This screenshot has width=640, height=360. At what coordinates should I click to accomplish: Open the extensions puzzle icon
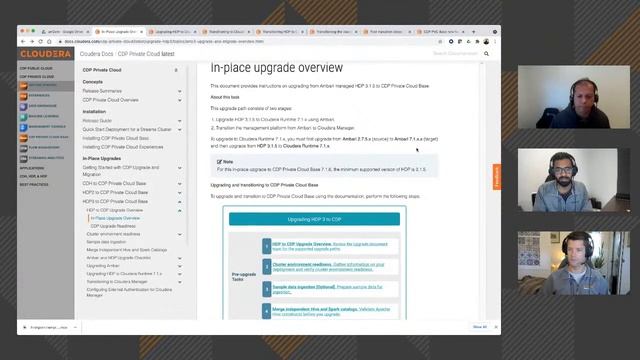click(477, 42)
